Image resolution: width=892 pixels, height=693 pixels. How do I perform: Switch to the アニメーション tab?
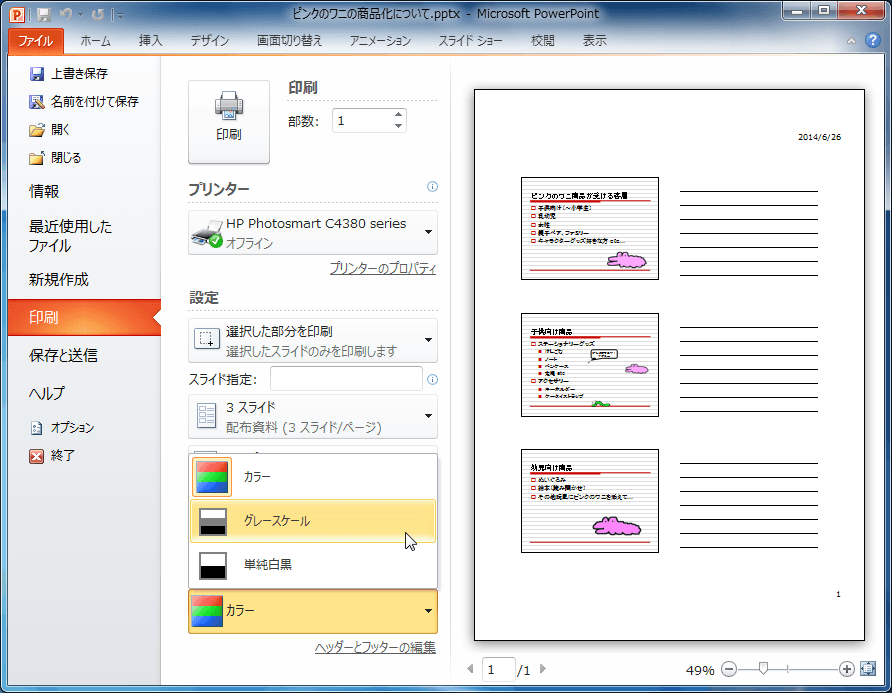[380, 41]
